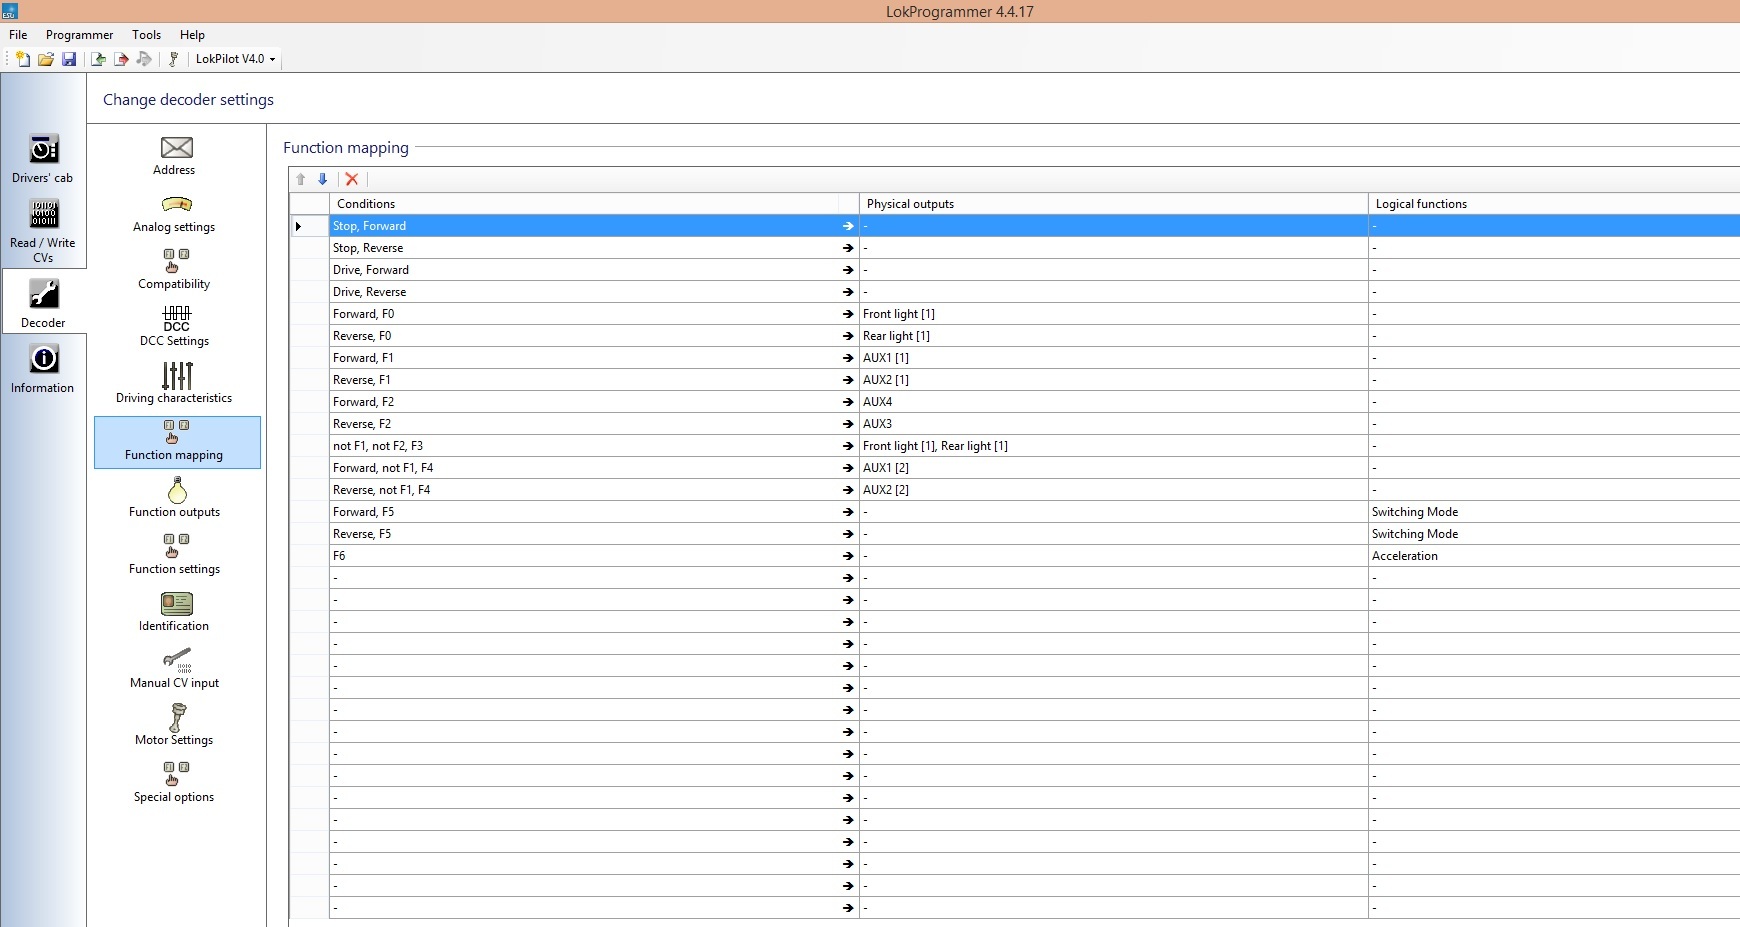Open the Address settings page
The image size is (1740, 927).
coord(176,156)
